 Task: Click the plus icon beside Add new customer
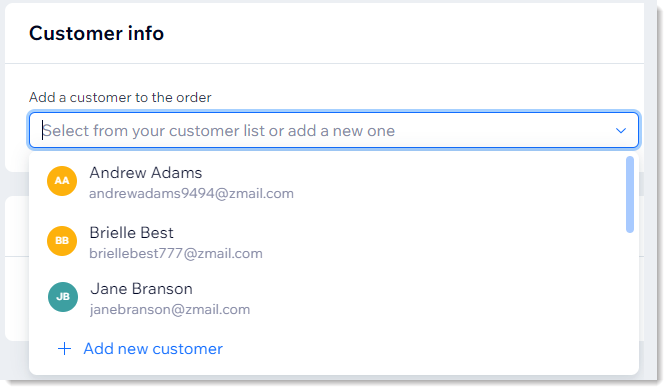tap(64, 348)
